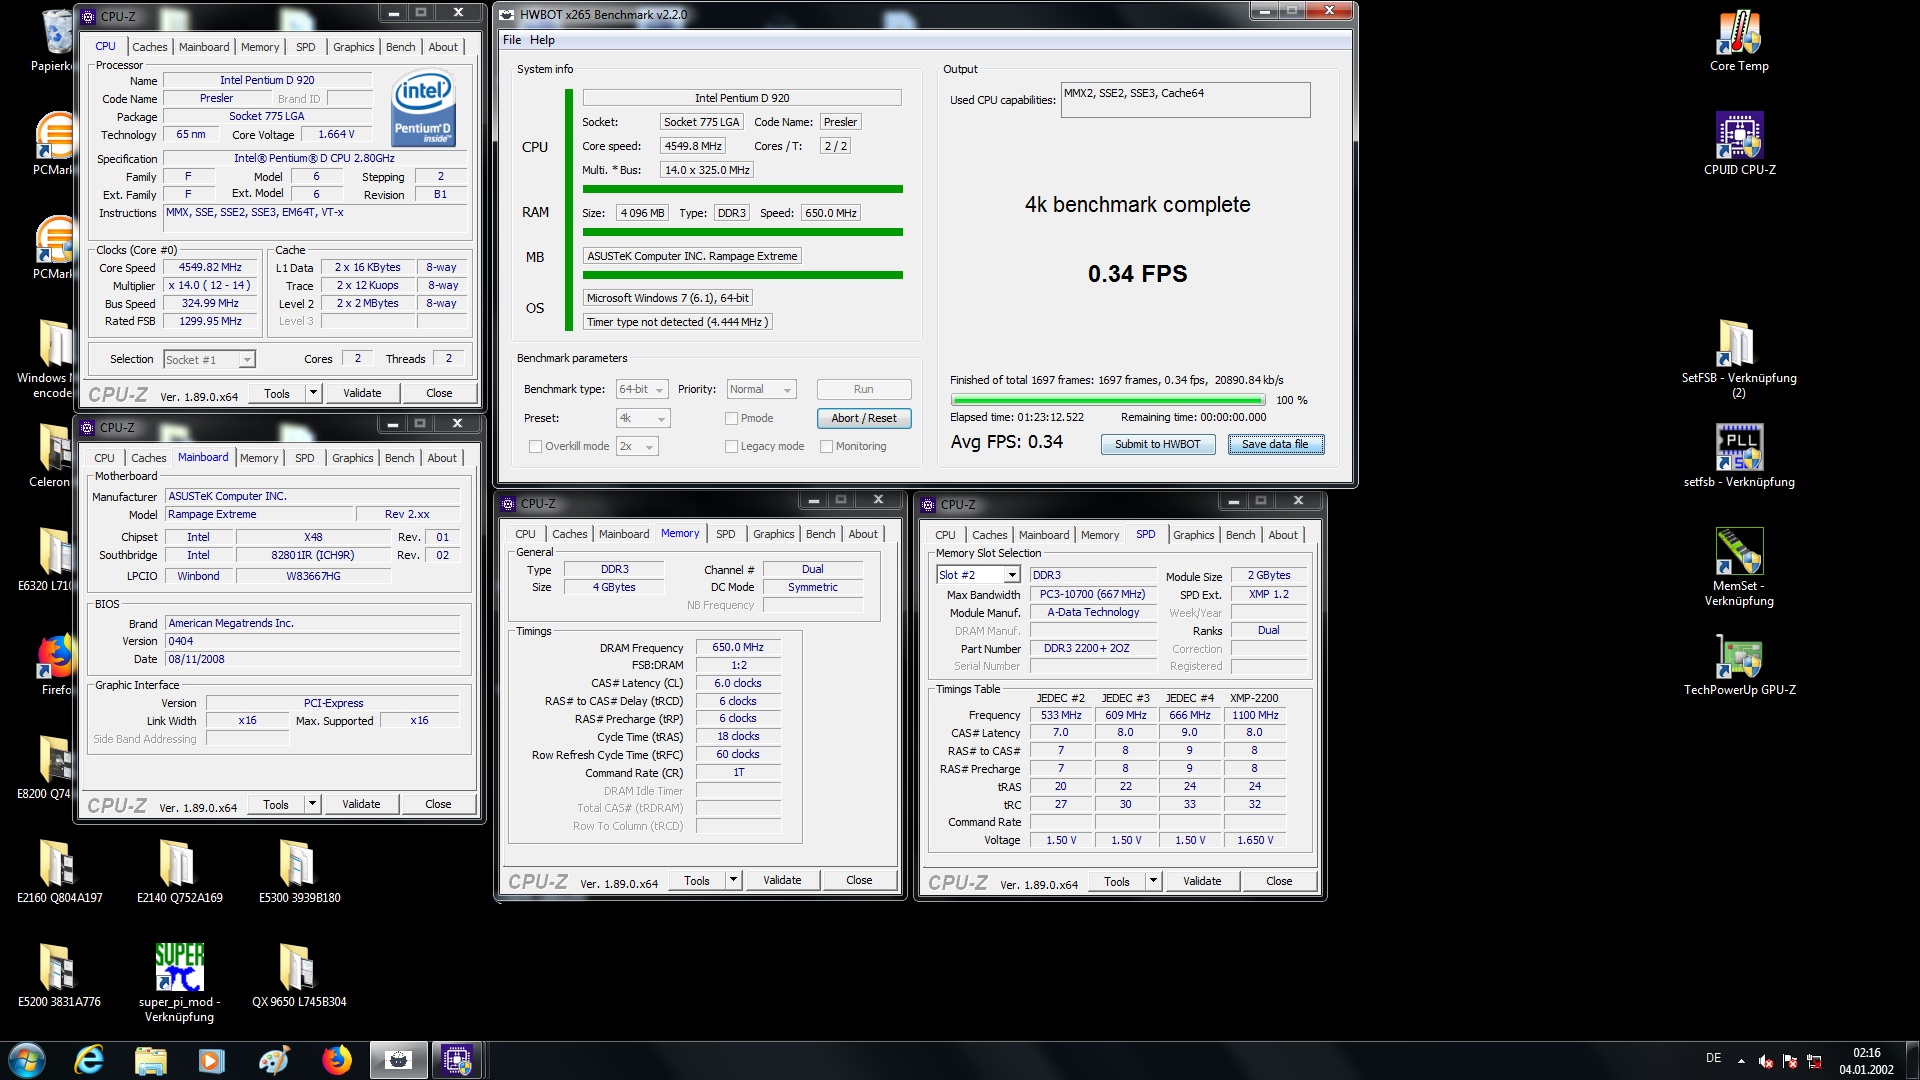This screenshot has height=1080, width=1920.
Task: Open the Overkill 2x dropdown
Action: (637, 447)
